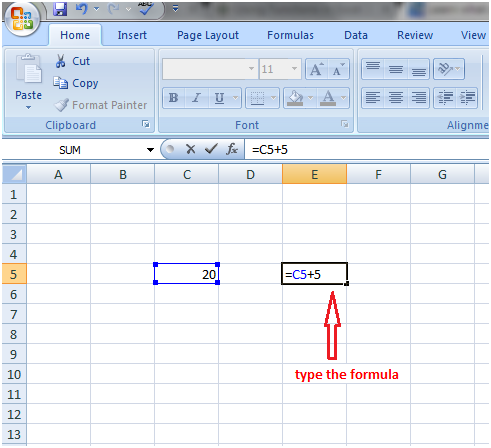Click Cut in the Clipboard group
491x448 pixels.
click(x=73, y=61)
